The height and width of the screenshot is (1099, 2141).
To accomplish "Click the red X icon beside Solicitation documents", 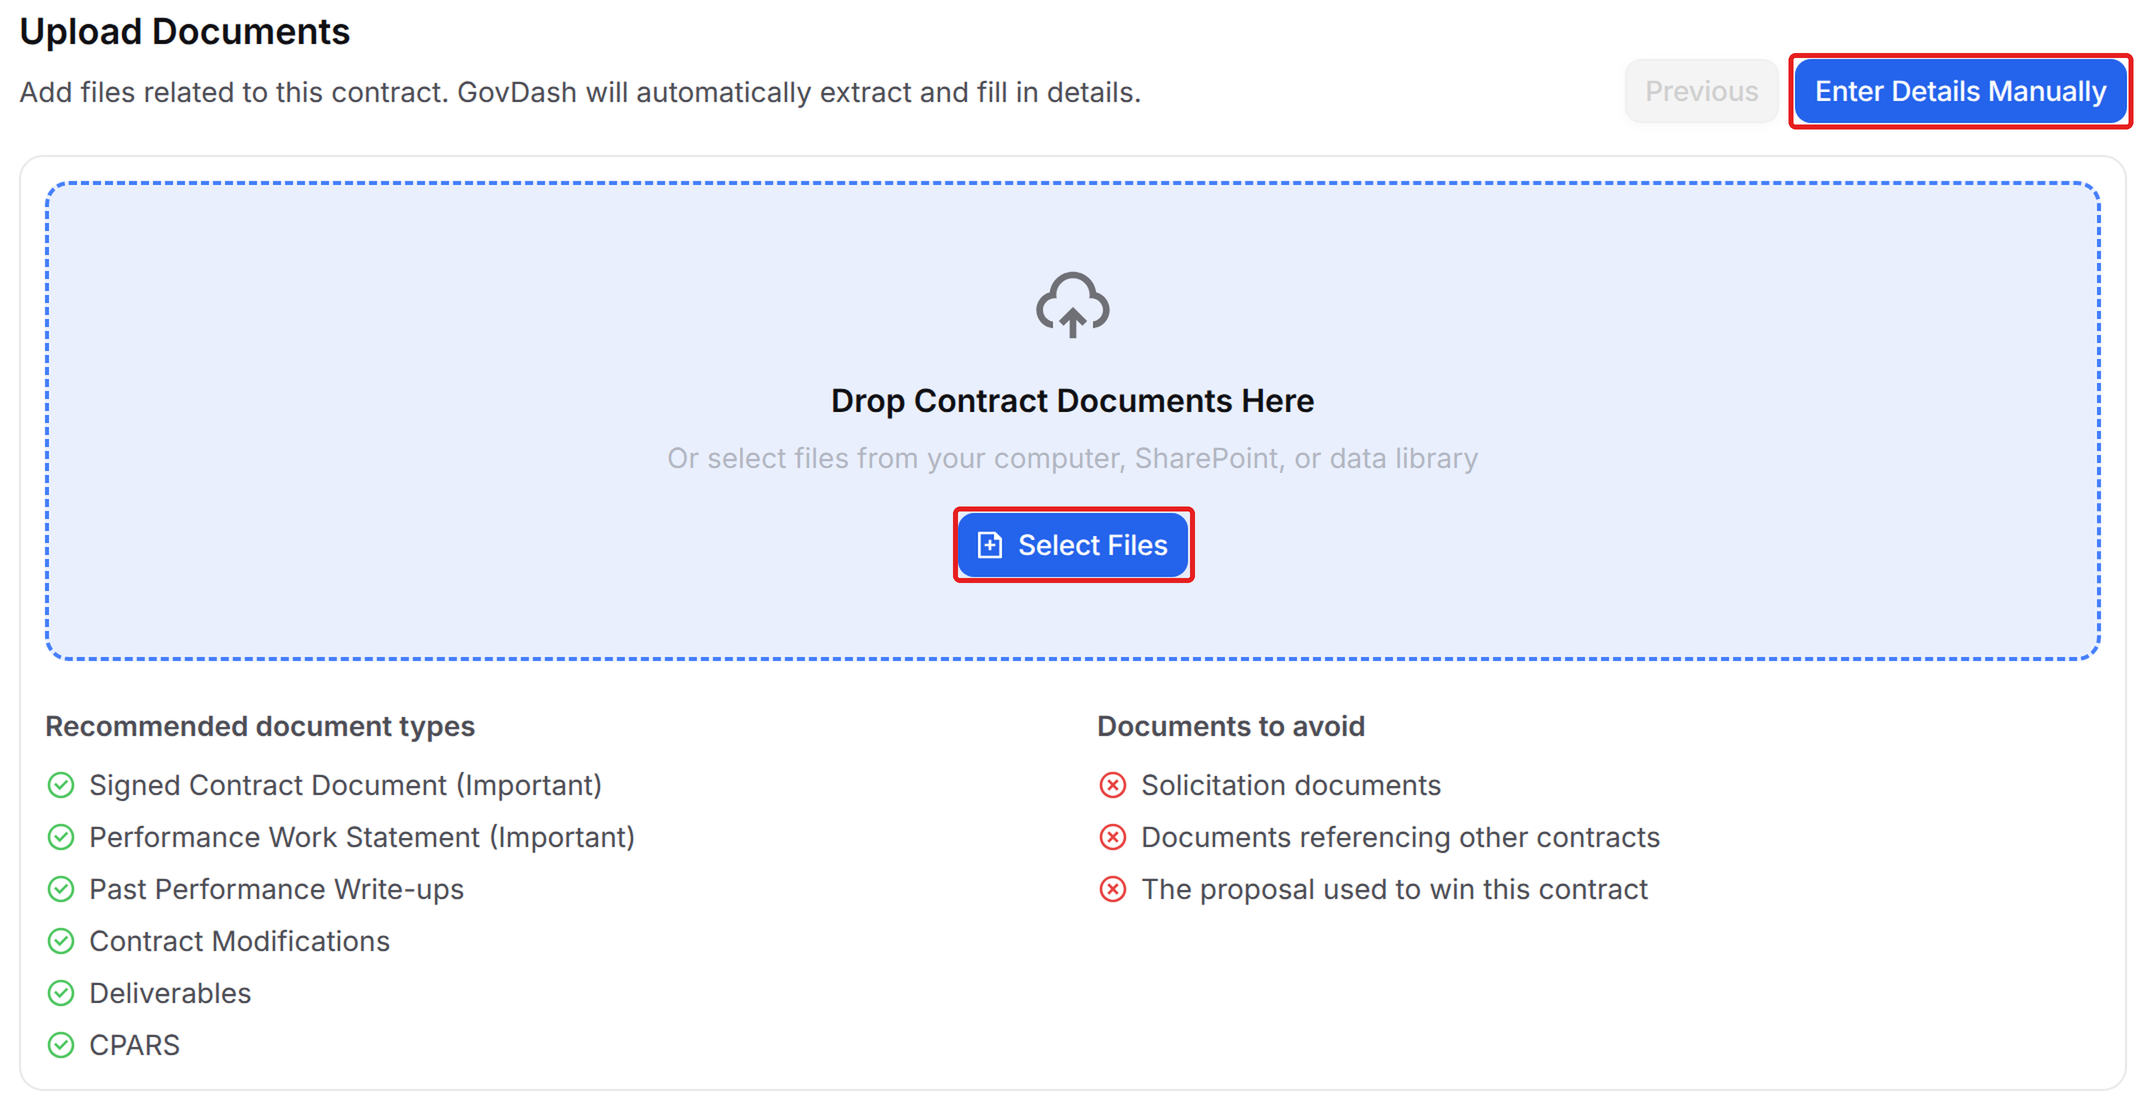I will [1113, 785].
